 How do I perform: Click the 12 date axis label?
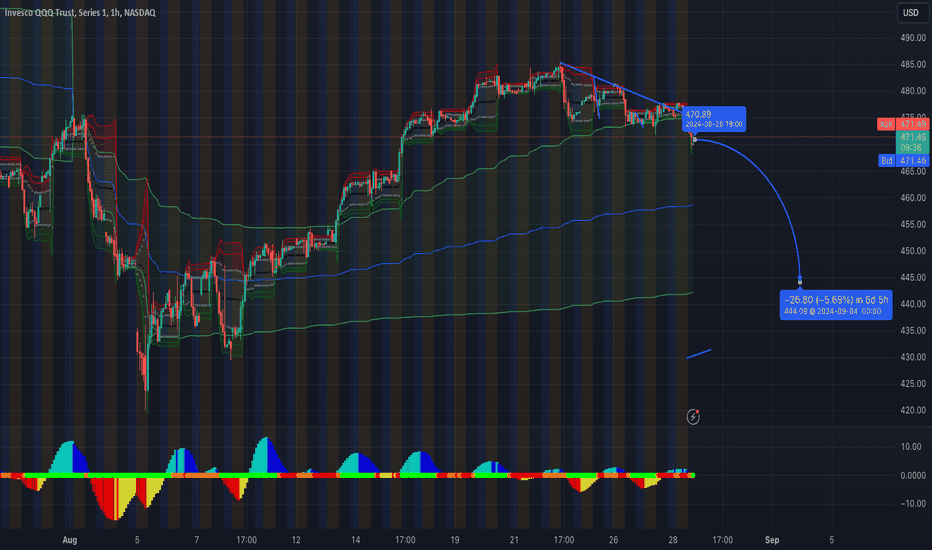pos(296,540)
